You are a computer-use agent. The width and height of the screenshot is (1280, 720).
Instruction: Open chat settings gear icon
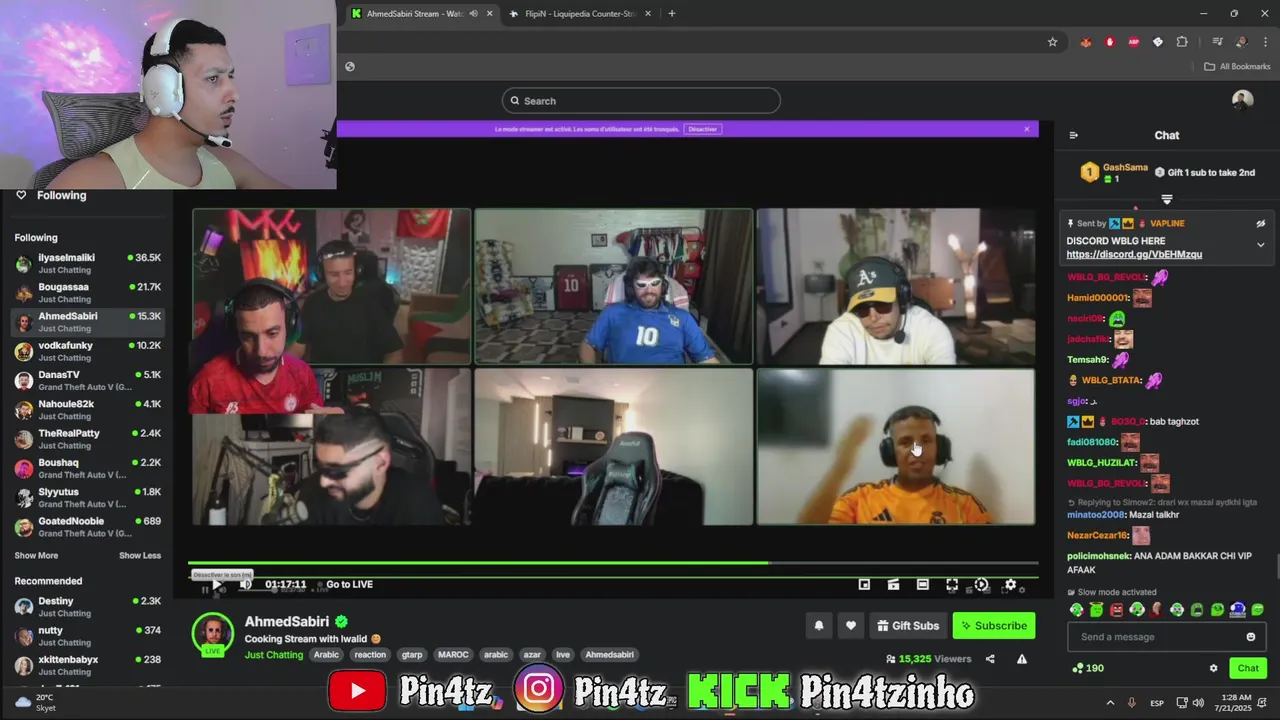pyautogui.click(x=1213, y=668)
